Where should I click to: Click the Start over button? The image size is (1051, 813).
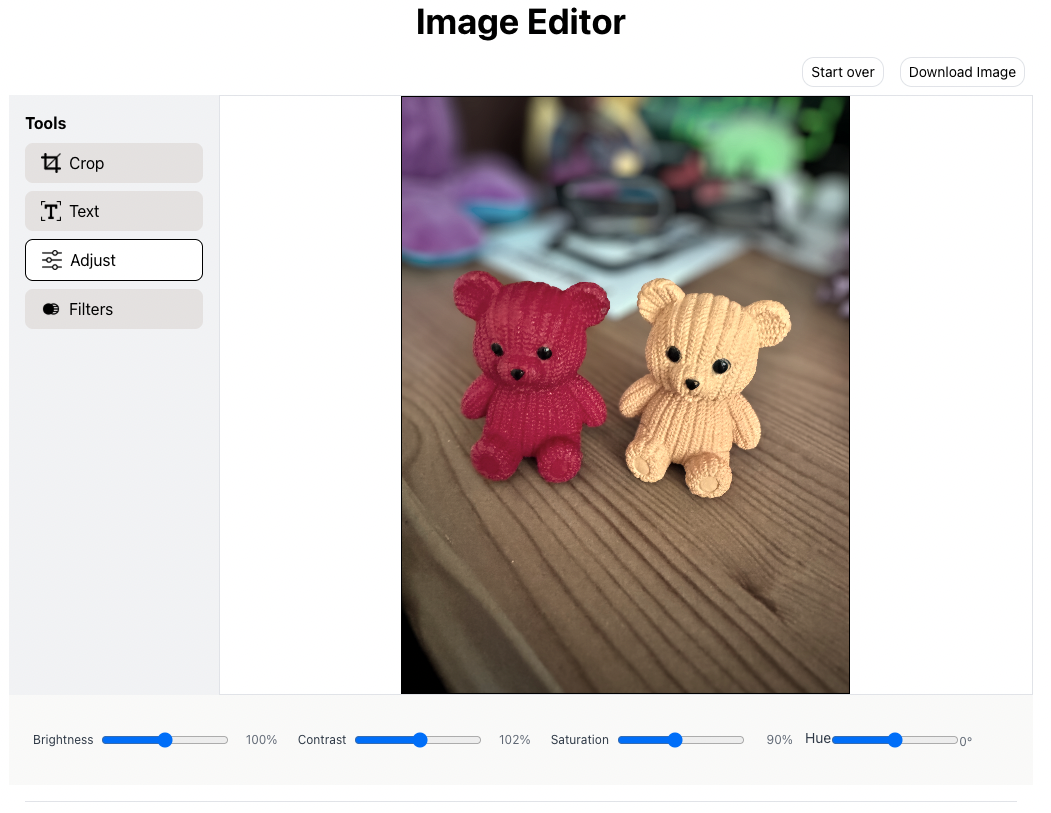(x=842, y=71)
